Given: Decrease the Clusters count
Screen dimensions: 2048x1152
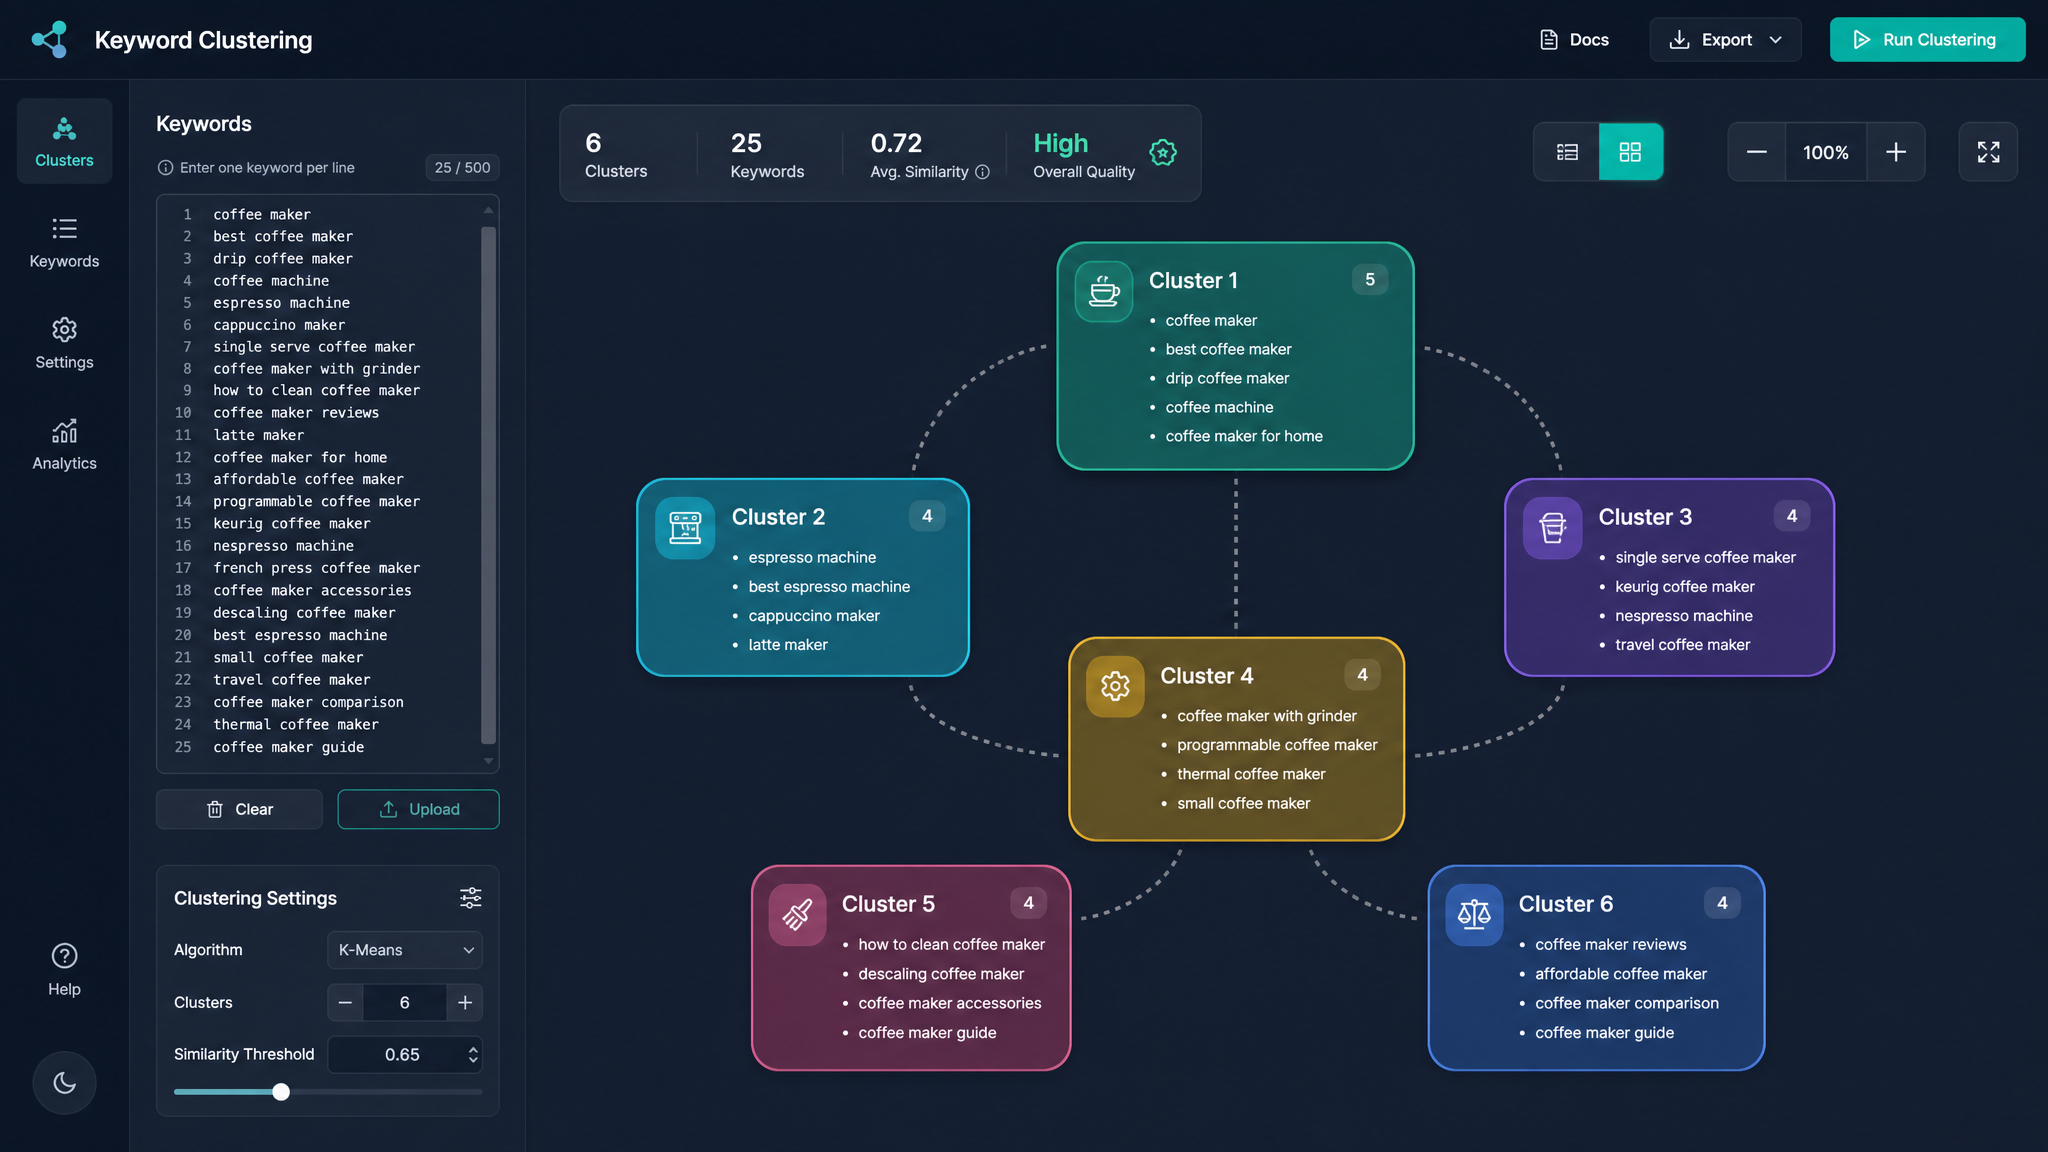Looking at the screenshot, I should (x=345, y=1002).
